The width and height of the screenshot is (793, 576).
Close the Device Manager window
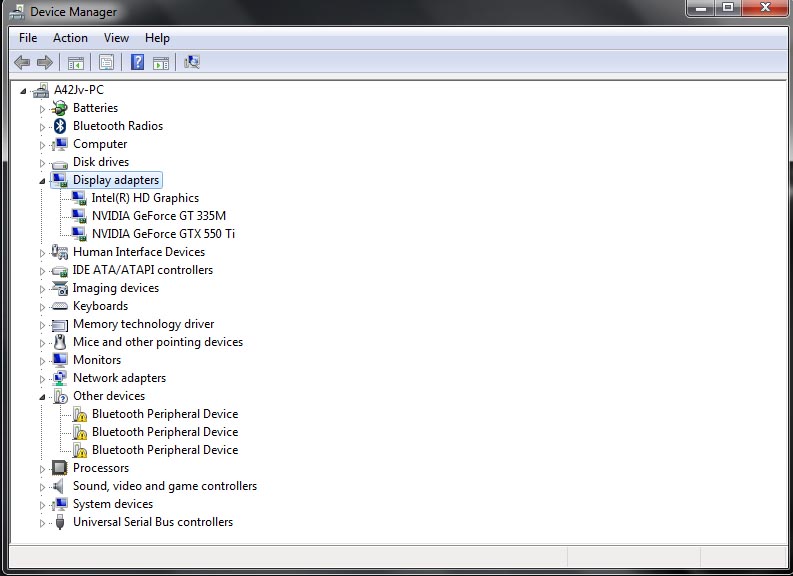click(x=766, y=8)
